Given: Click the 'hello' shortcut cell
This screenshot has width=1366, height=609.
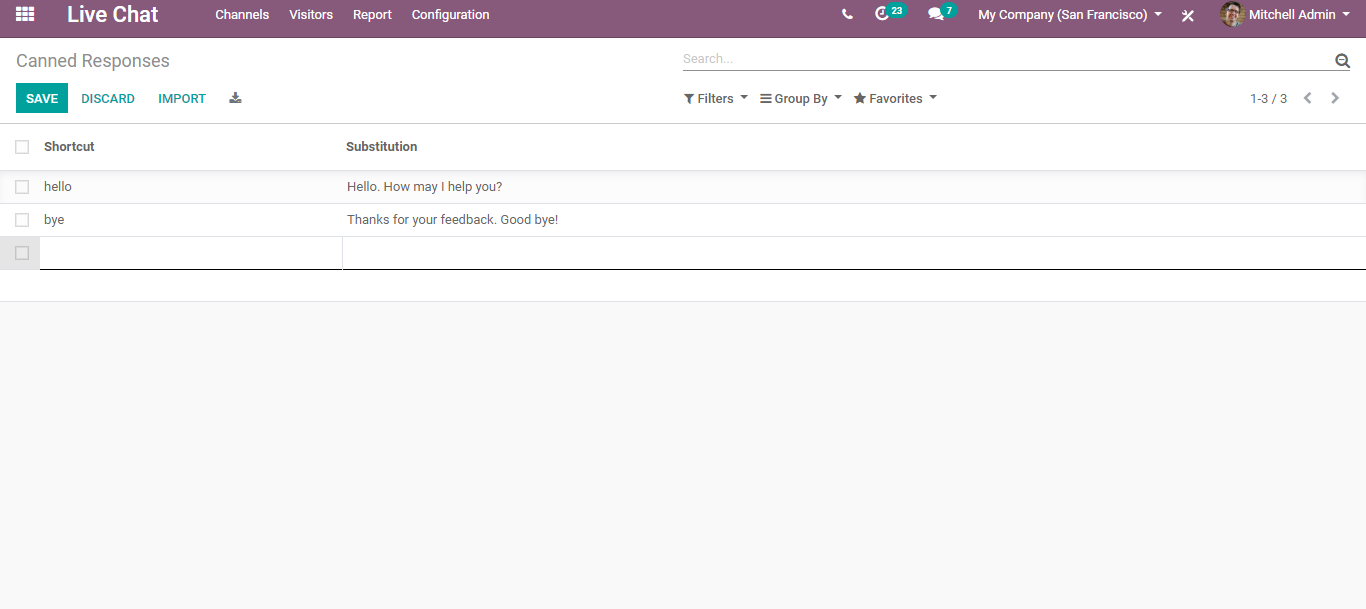Looking at the screenshot, I should tap(58, 187).
